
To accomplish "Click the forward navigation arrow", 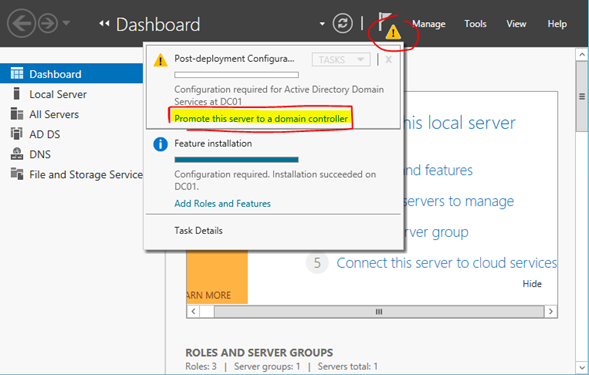I will [48, 23].
